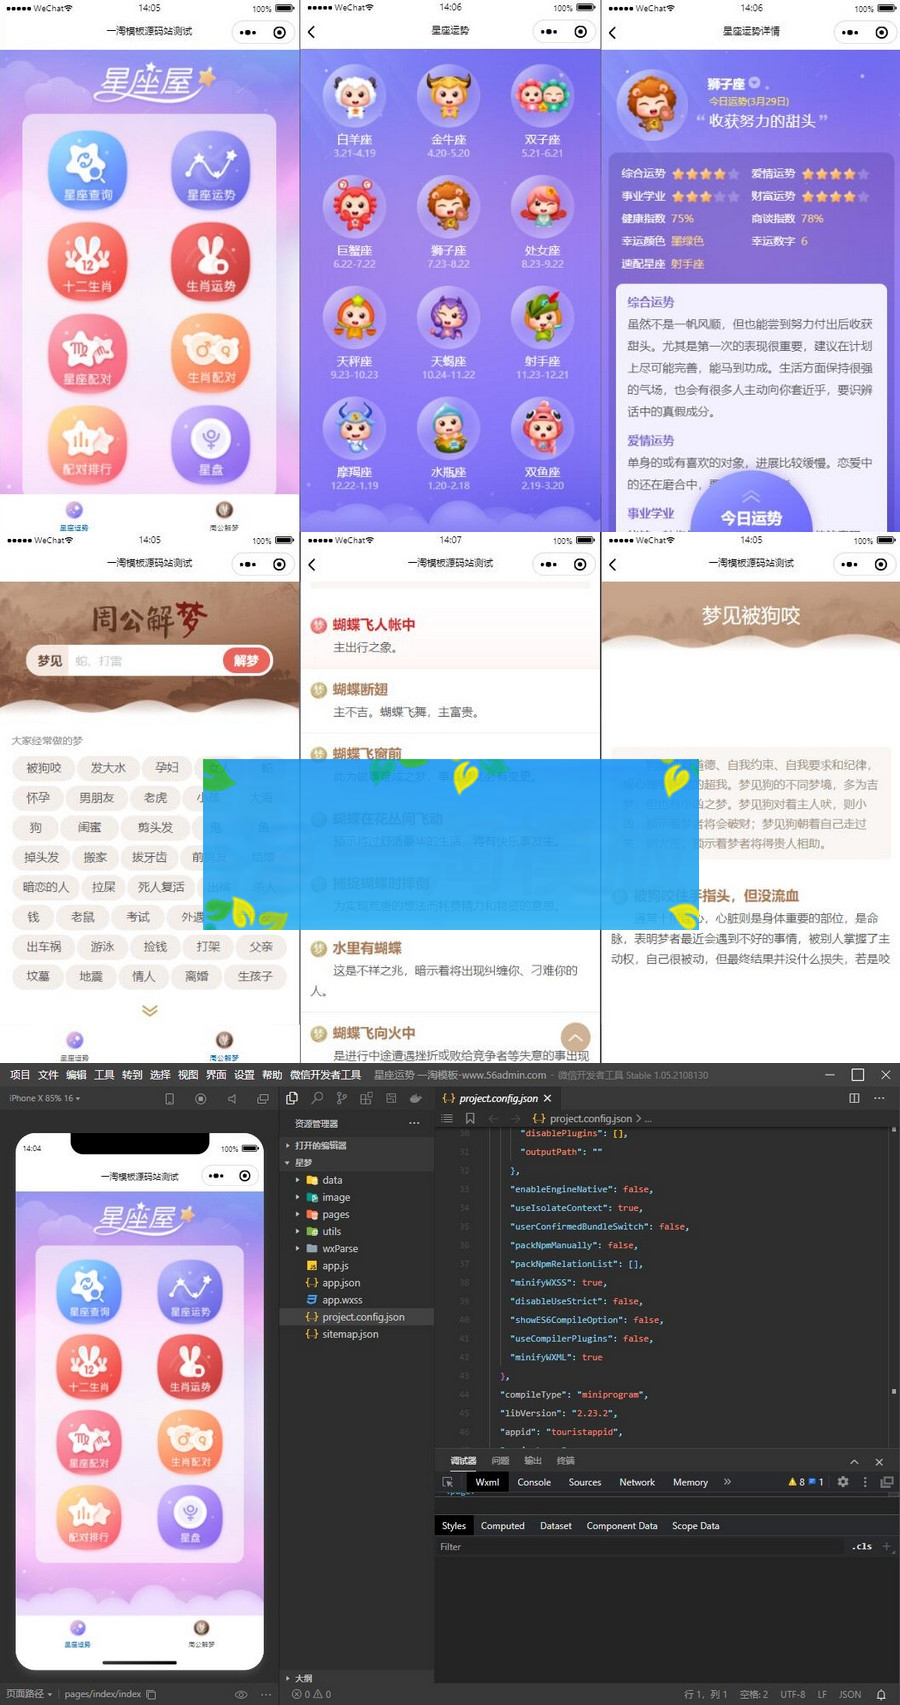Open the search icon in the editor sidebar

pos(317,1098)
